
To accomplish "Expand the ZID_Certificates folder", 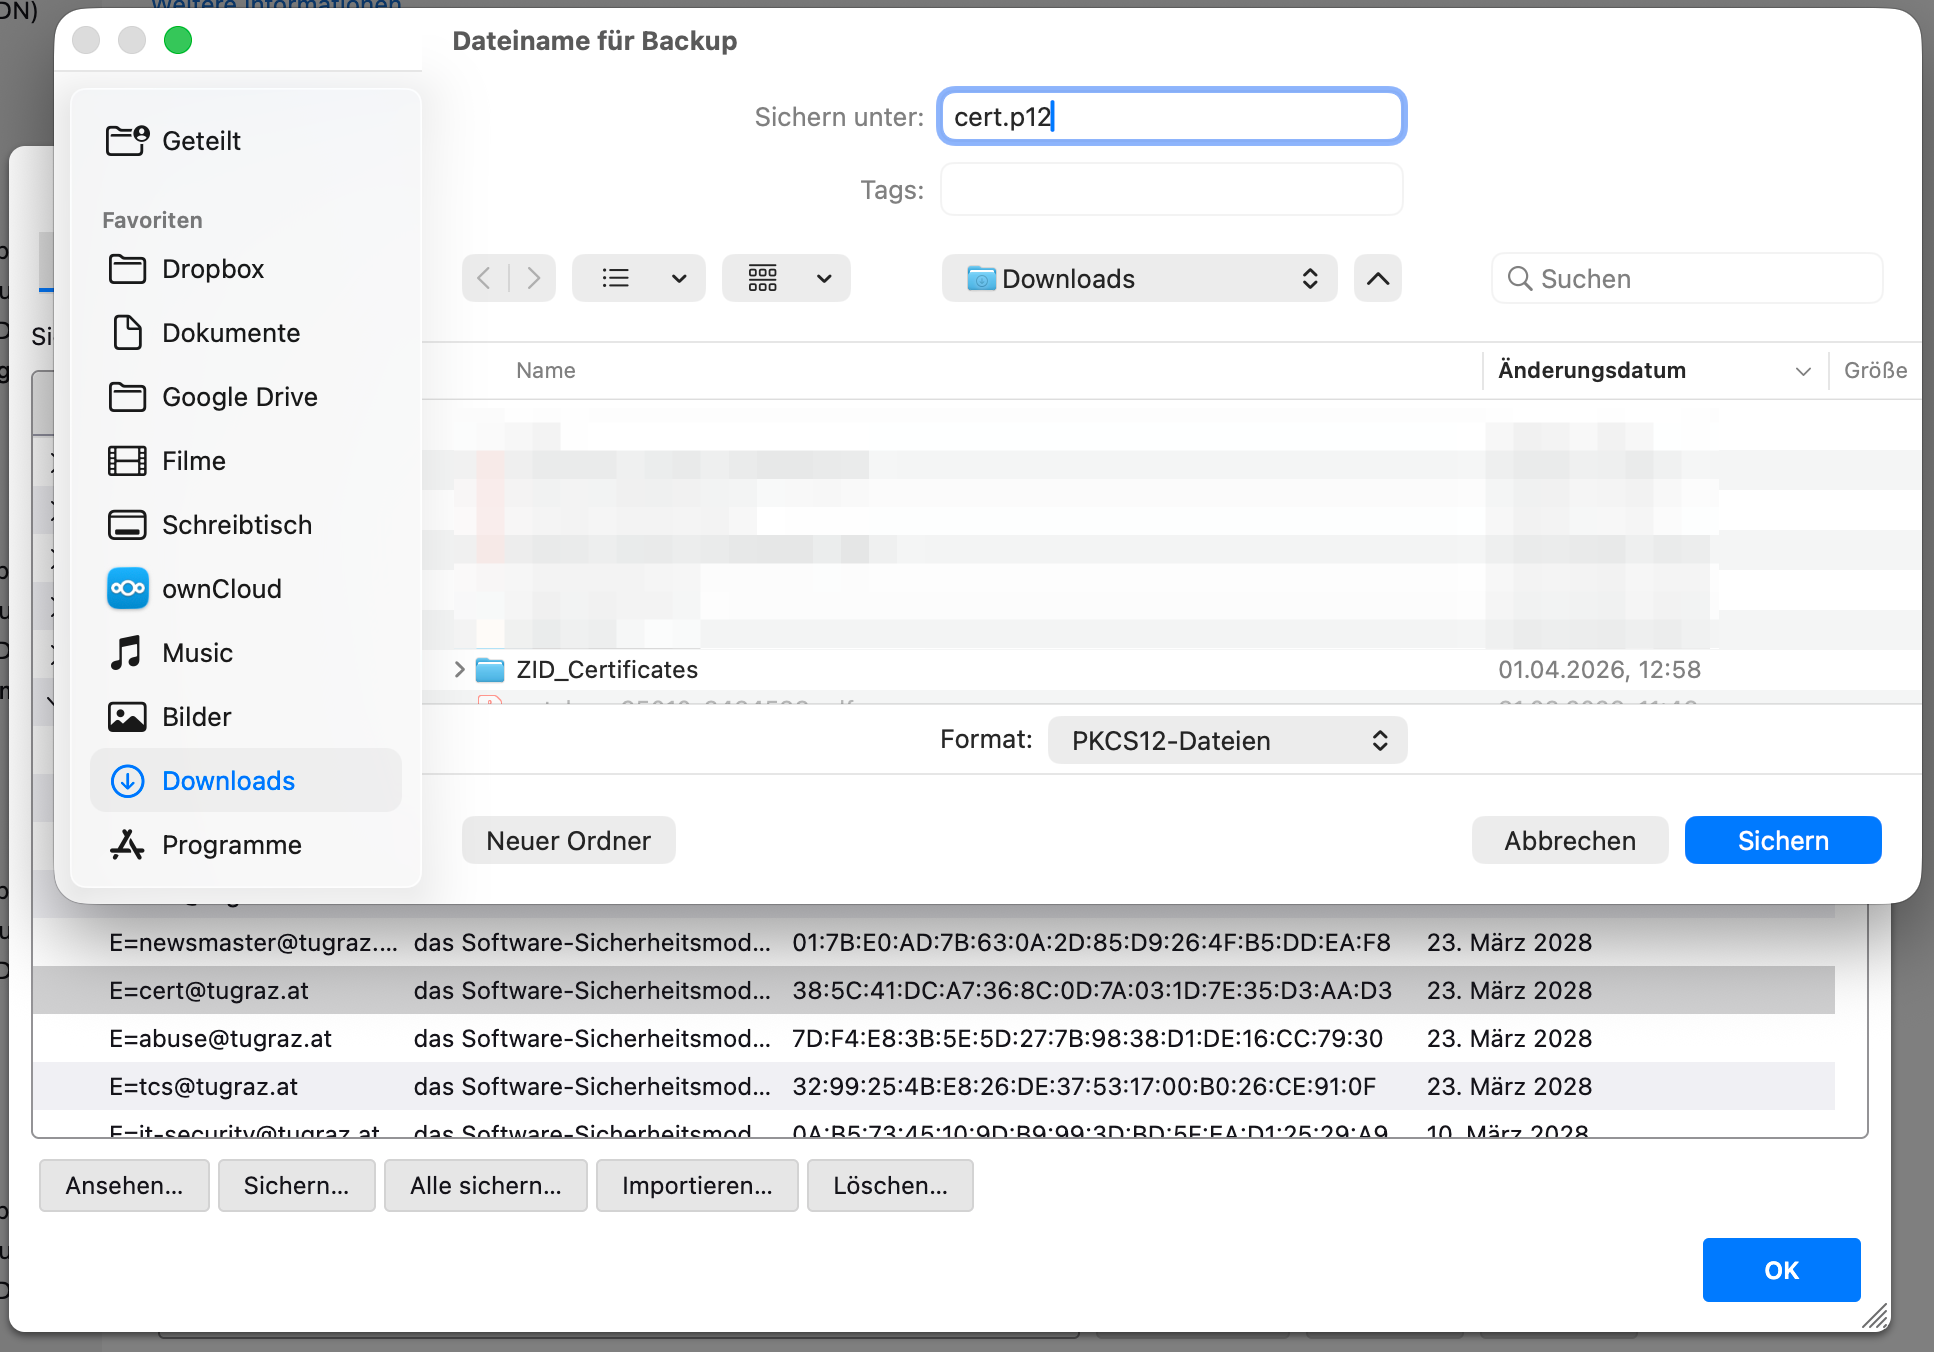I will [459, 669].
